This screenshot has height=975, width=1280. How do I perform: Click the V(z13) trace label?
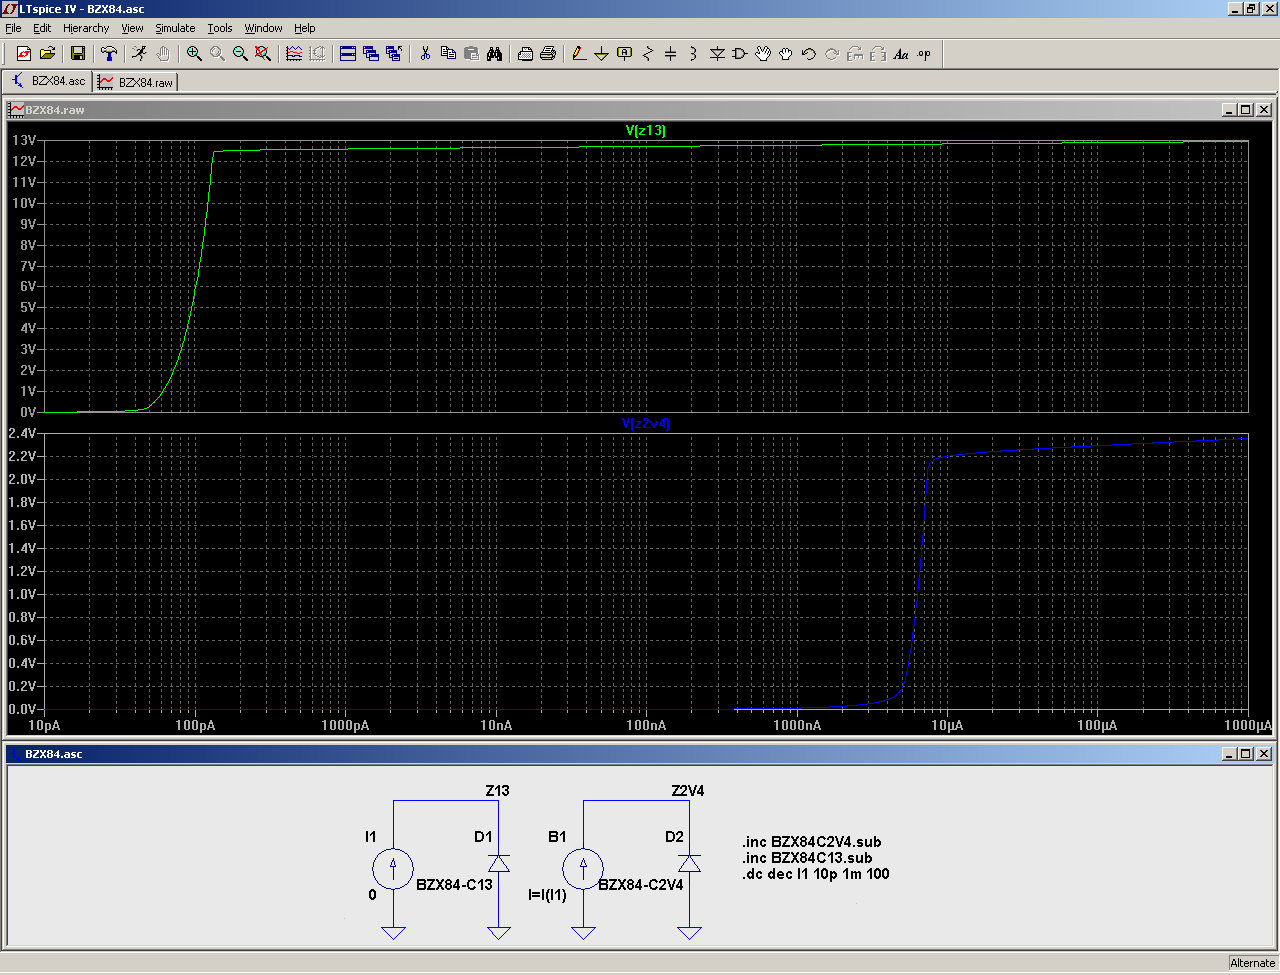point(646,130)
